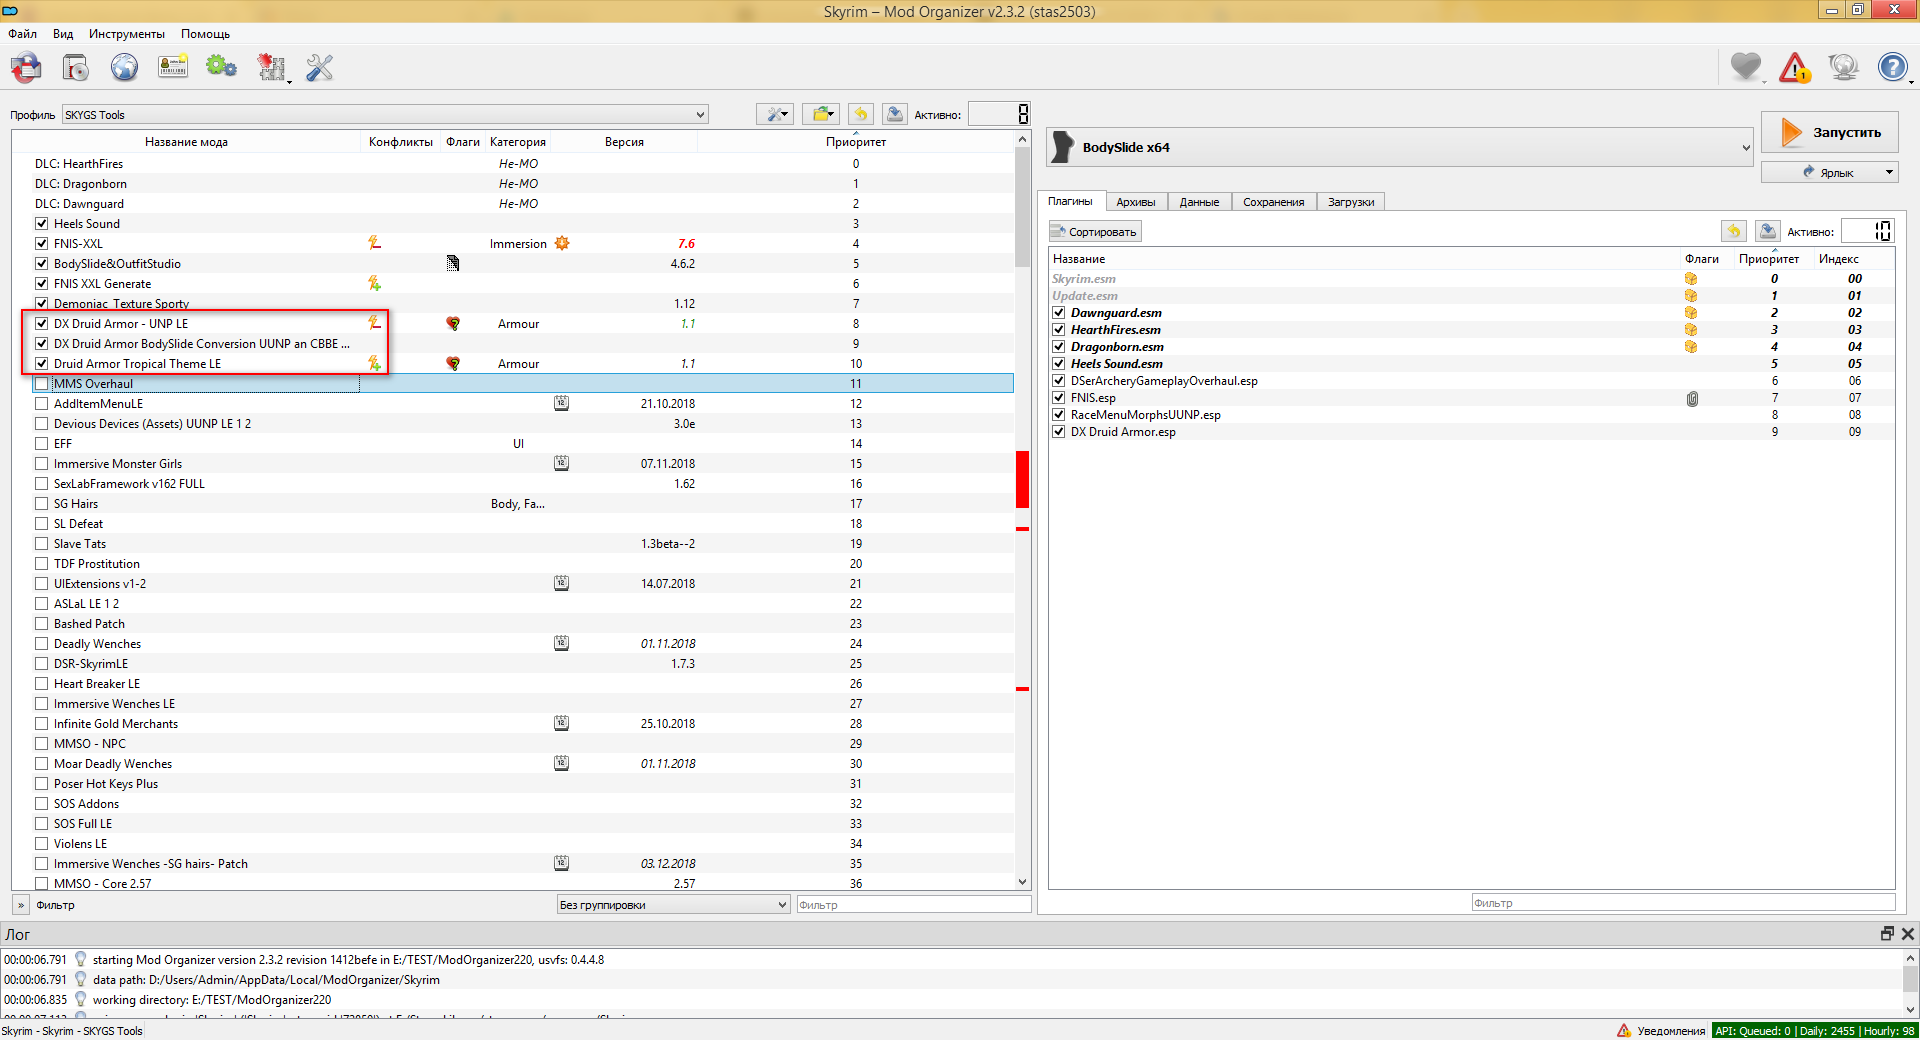Screen dimensions: 1920x1040
Task: Open the puzzle-piece tools icon
Action: click(271, 68)
